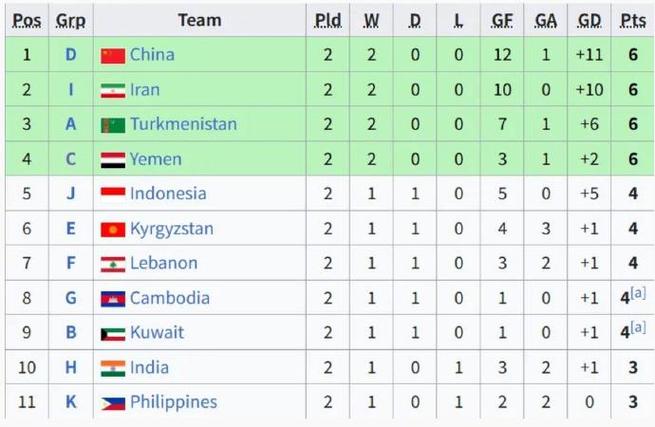Click the Indonesia flag icon
This screenshot has width=655, height=427.
(112, 194)
